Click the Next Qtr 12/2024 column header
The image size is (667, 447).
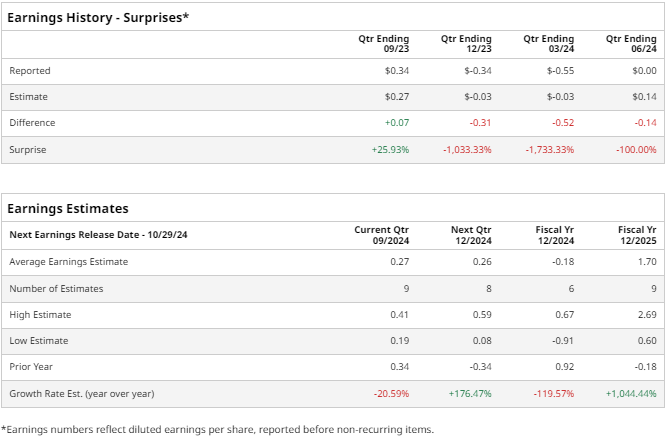click(x=470, y=235)
